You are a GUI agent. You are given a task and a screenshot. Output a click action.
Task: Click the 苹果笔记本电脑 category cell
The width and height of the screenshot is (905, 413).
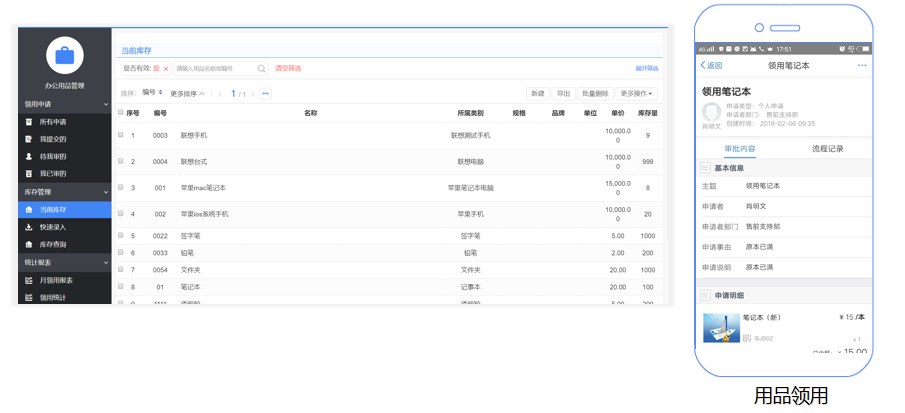[x=470, y=188]
